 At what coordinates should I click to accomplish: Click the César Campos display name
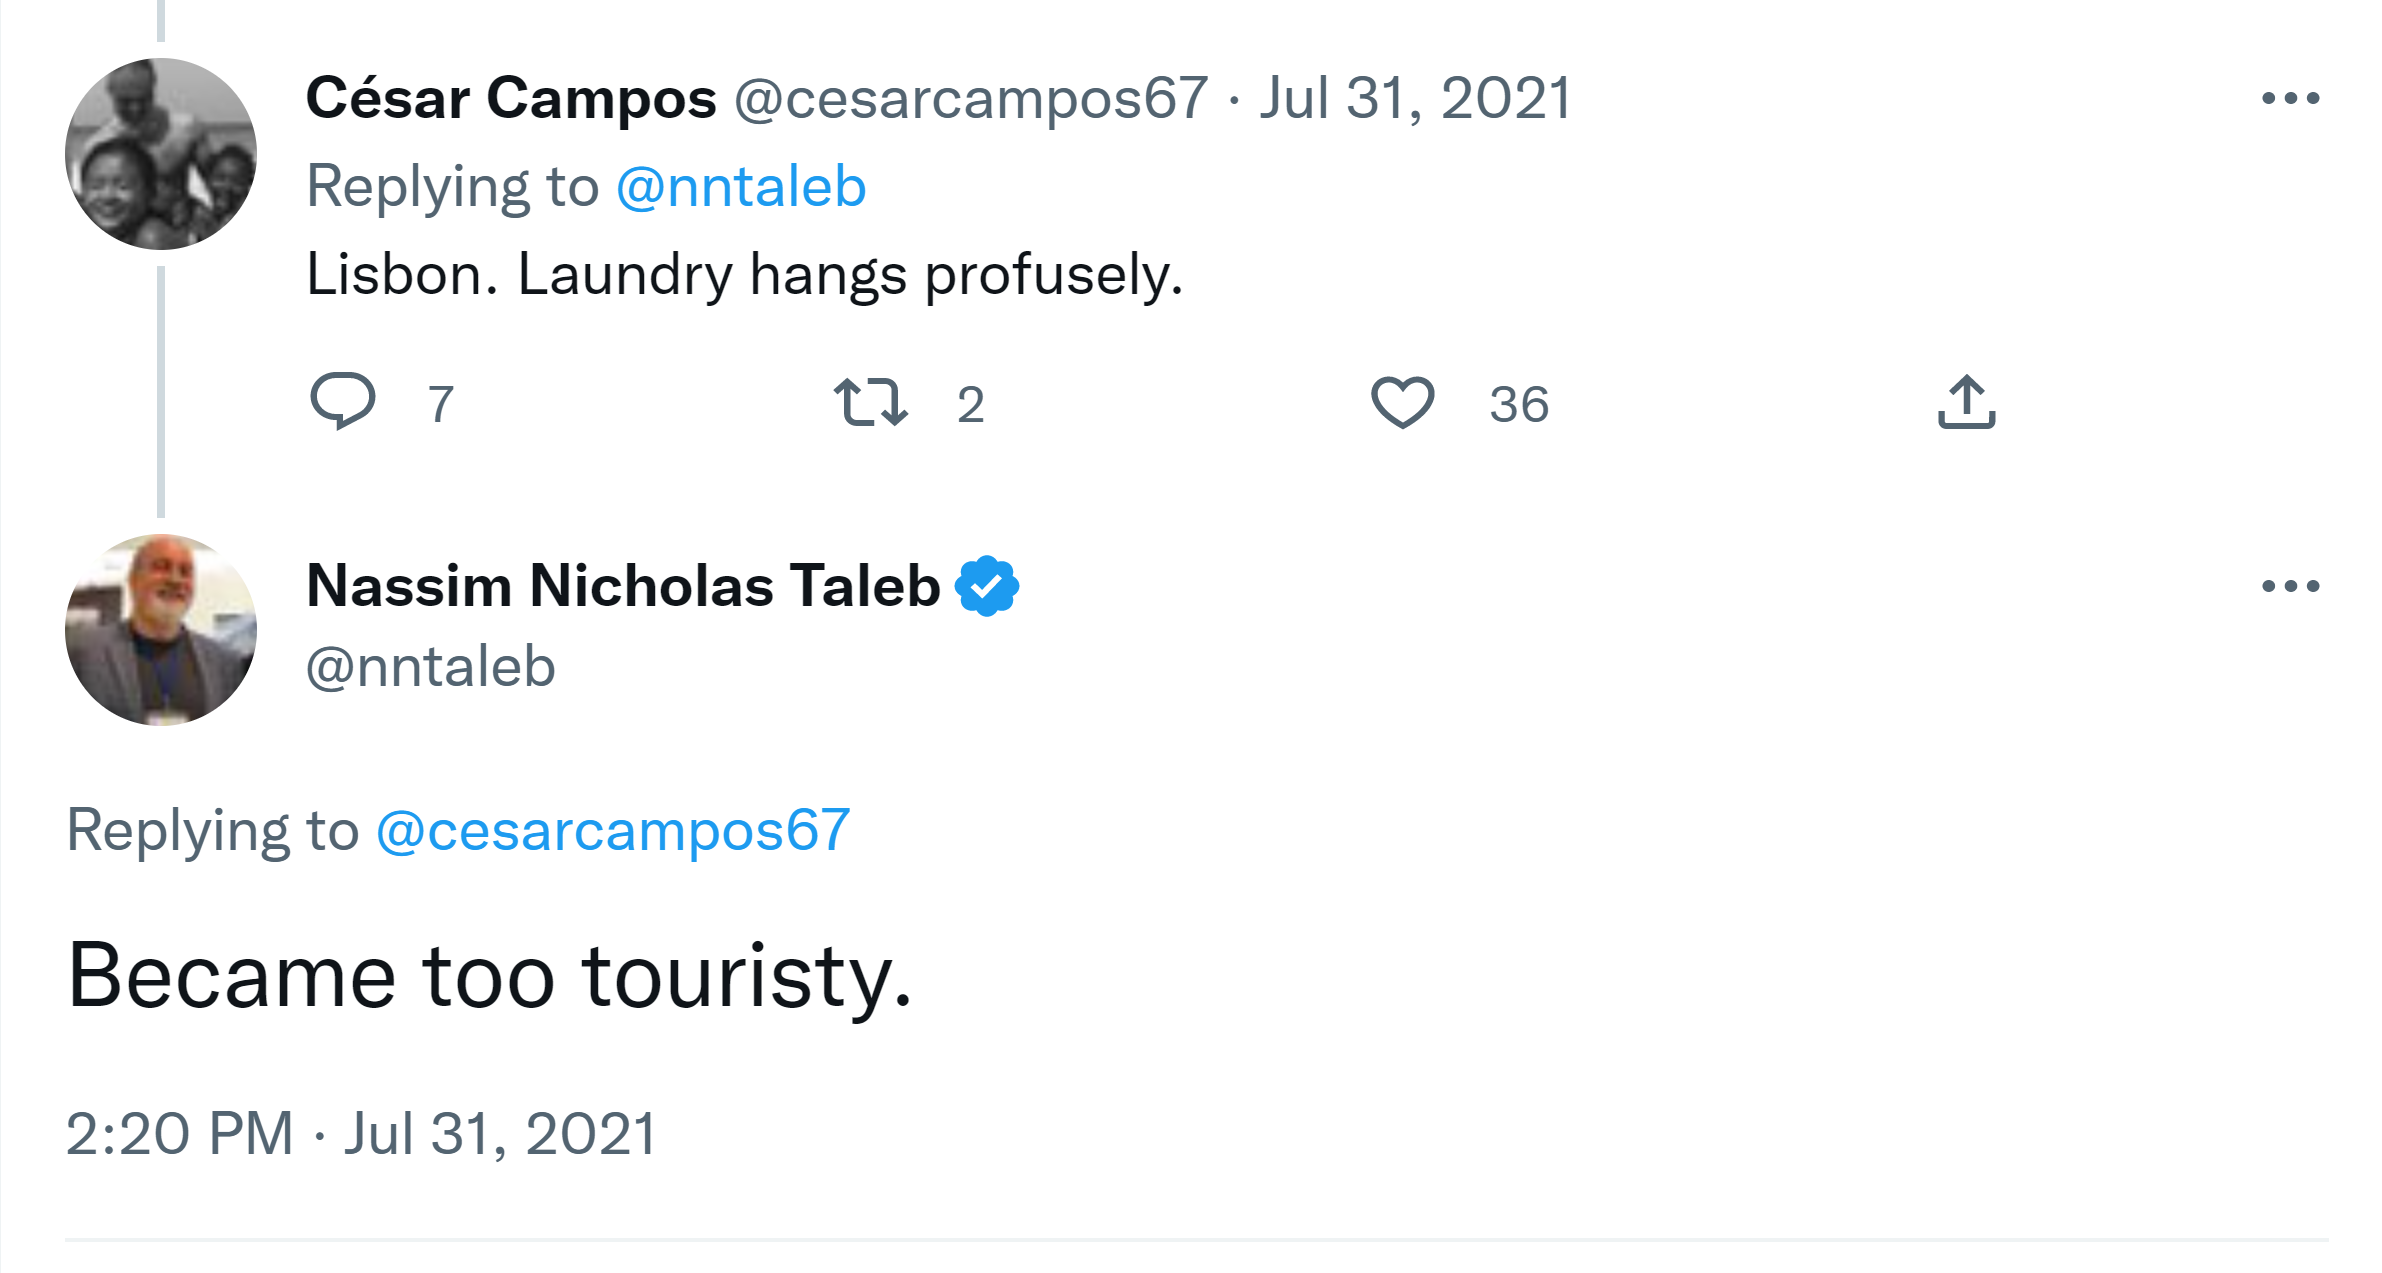pyautogui.click(x=511, y=98)
